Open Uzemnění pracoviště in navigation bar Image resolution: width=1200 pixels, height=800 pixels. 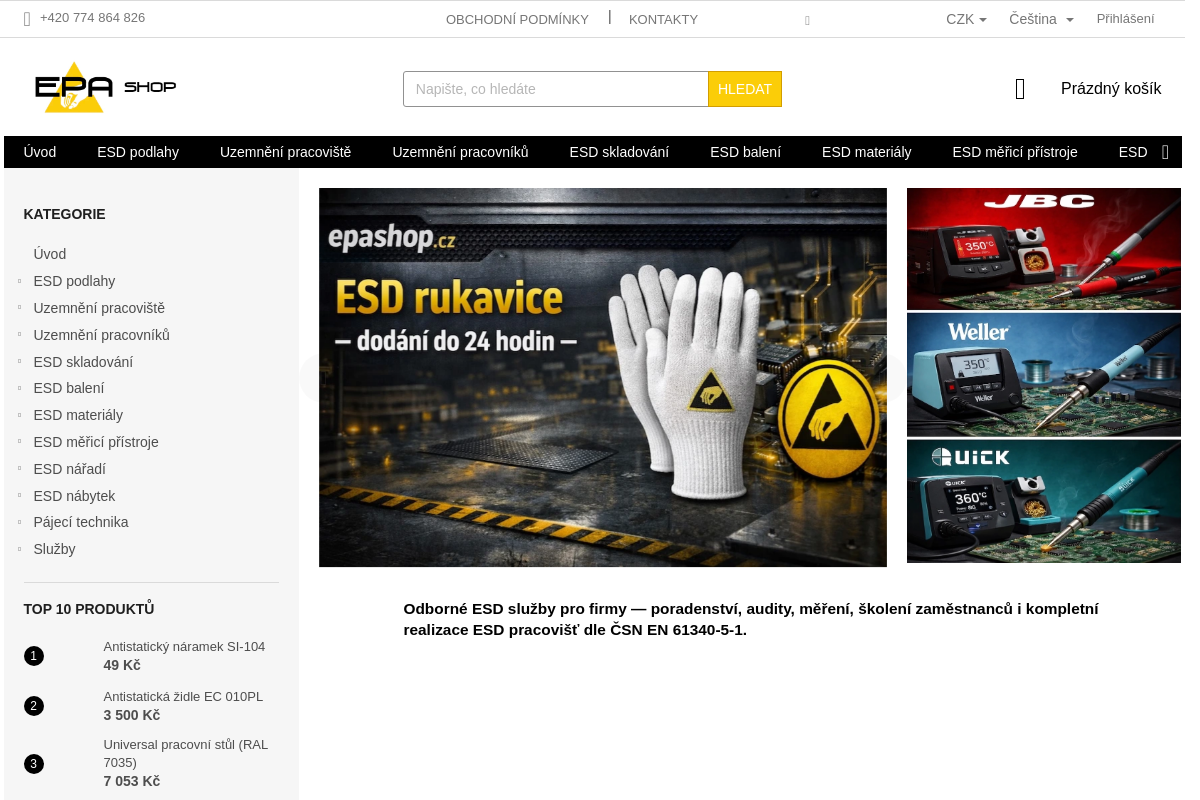coord(285,152)
